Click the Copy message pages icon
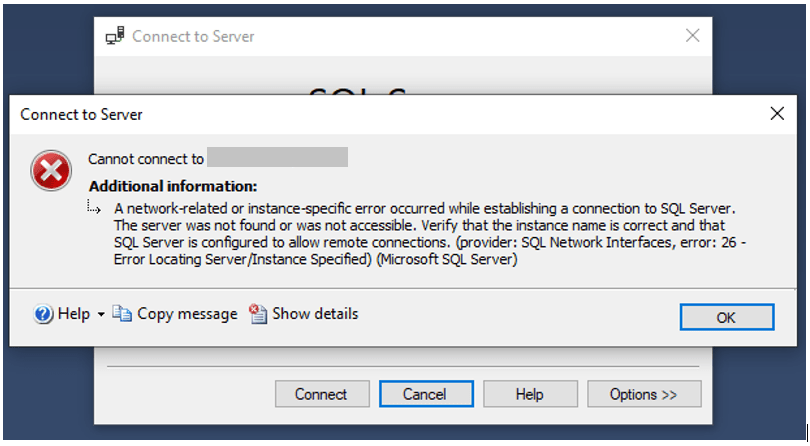Viewport: 810px width, 446px height. (122, 313)
